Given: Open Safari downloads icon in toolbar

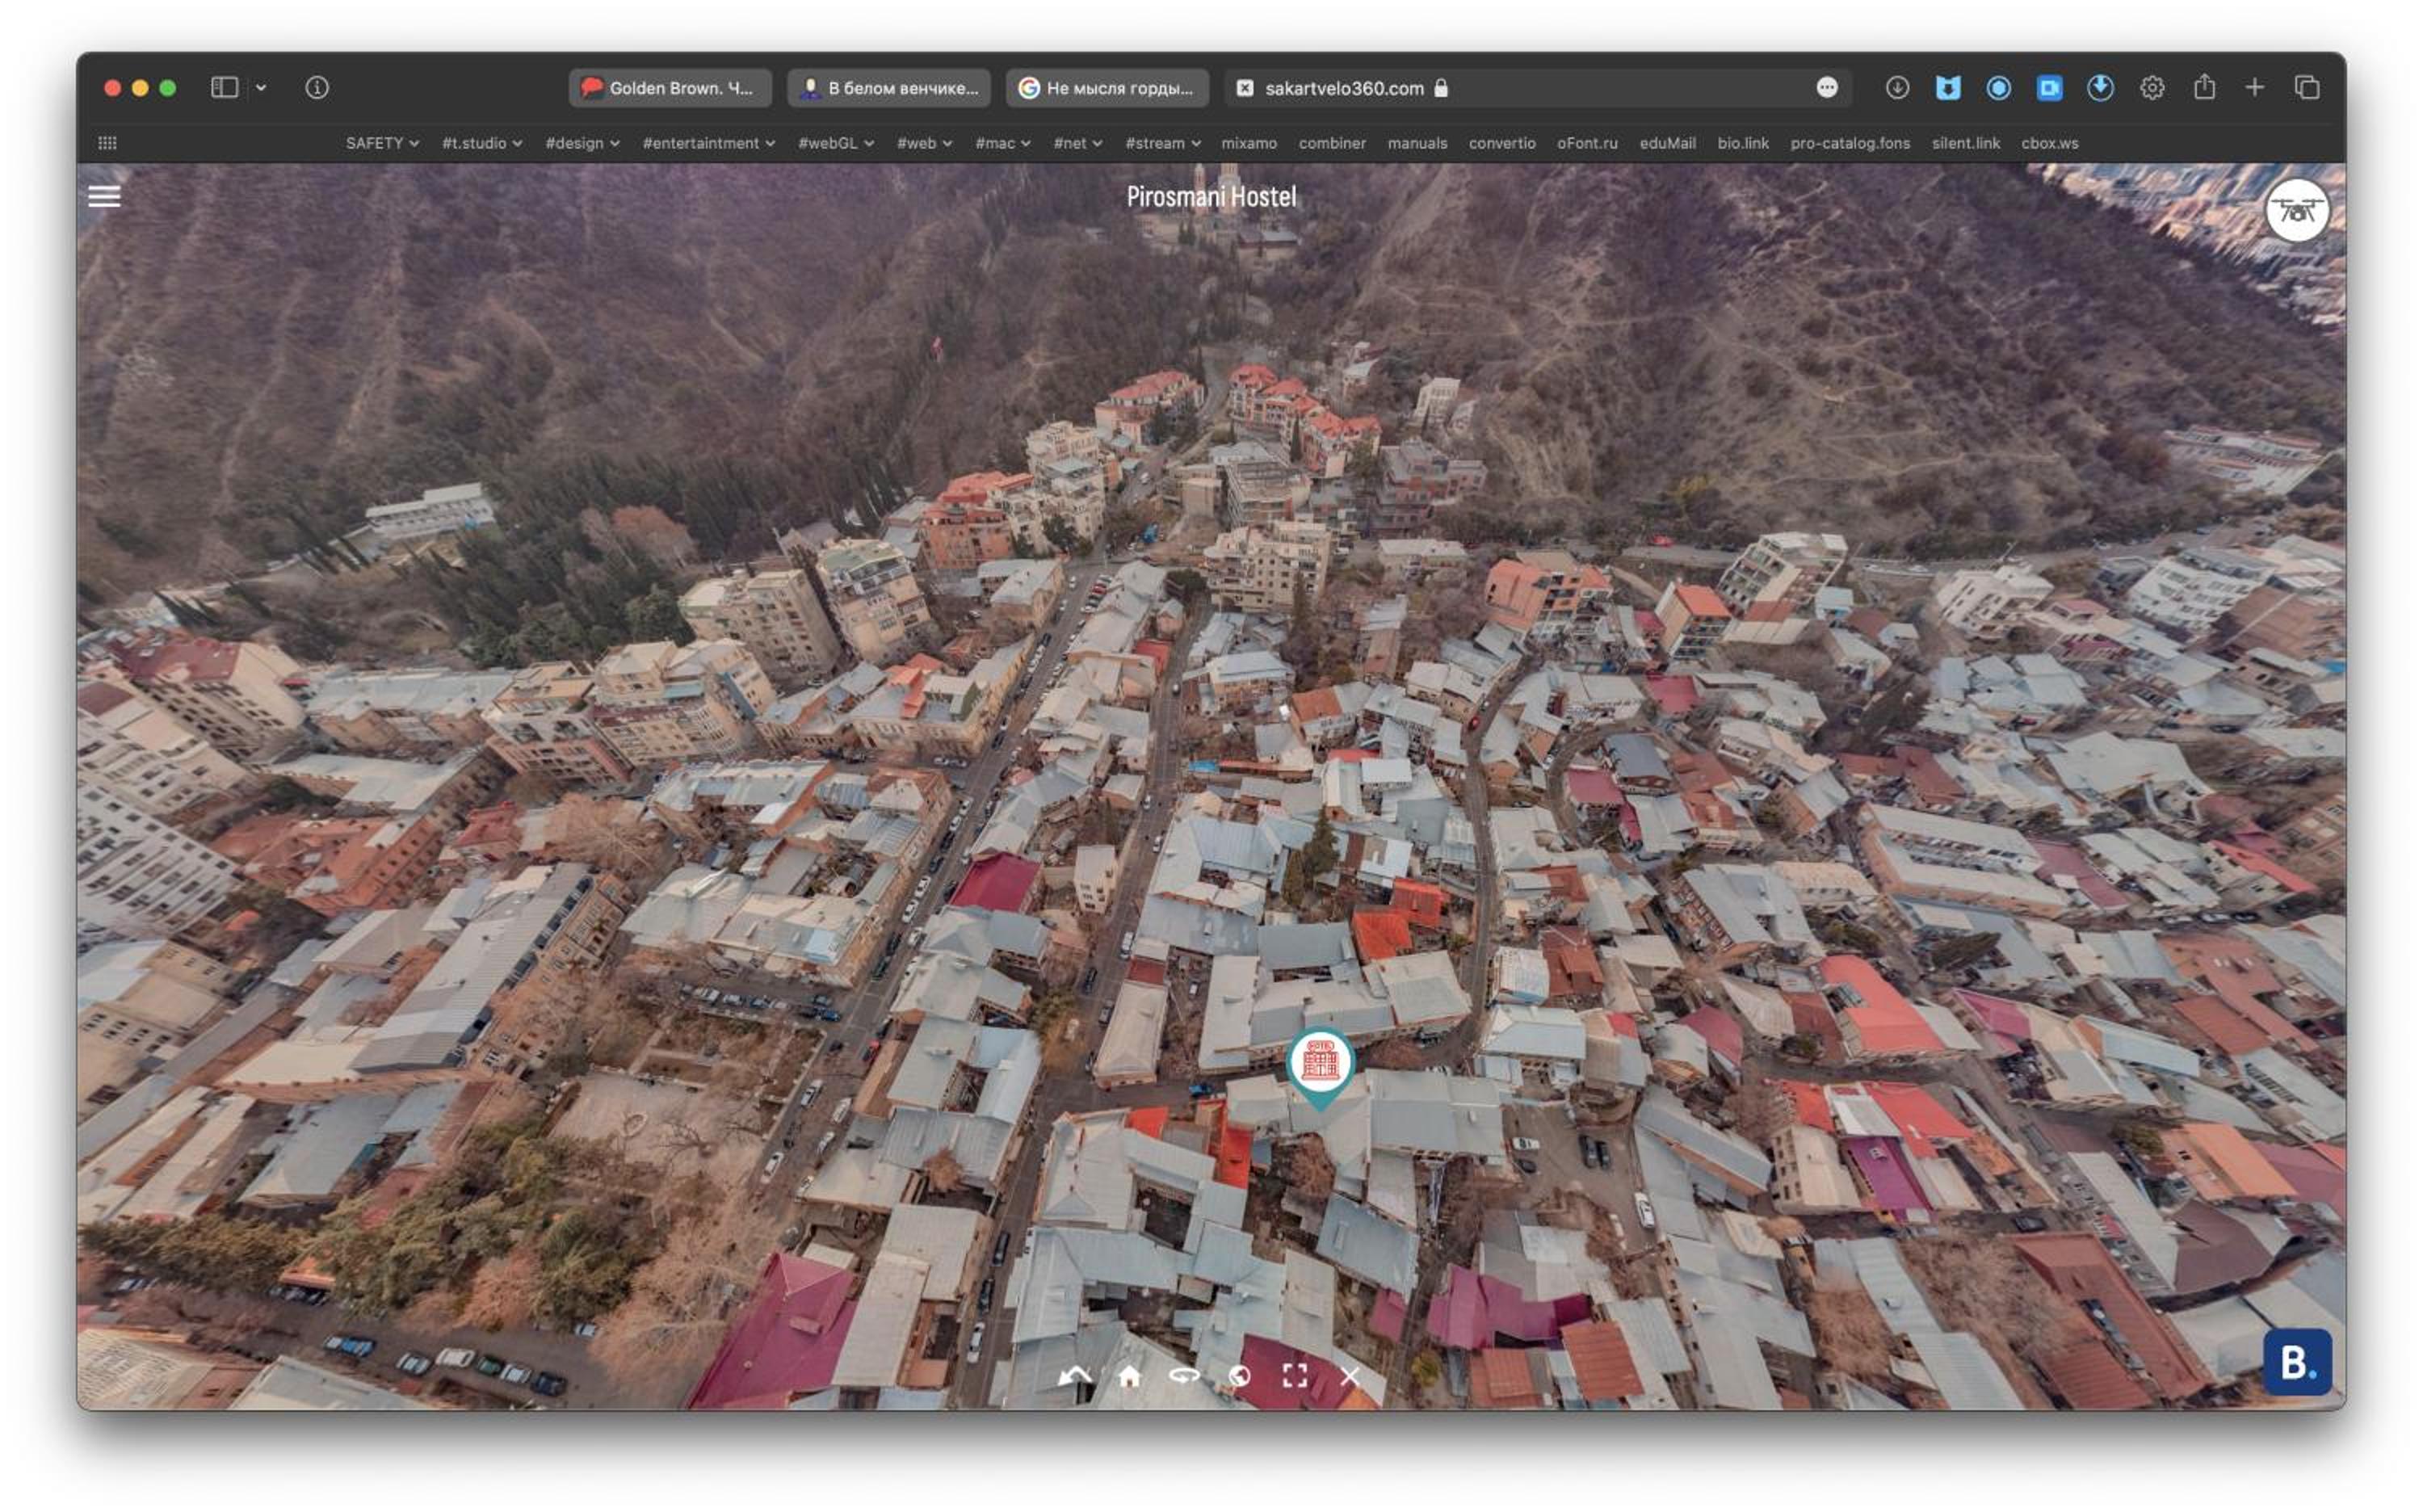Looking at the screenshot, I should pos(1896,88).
